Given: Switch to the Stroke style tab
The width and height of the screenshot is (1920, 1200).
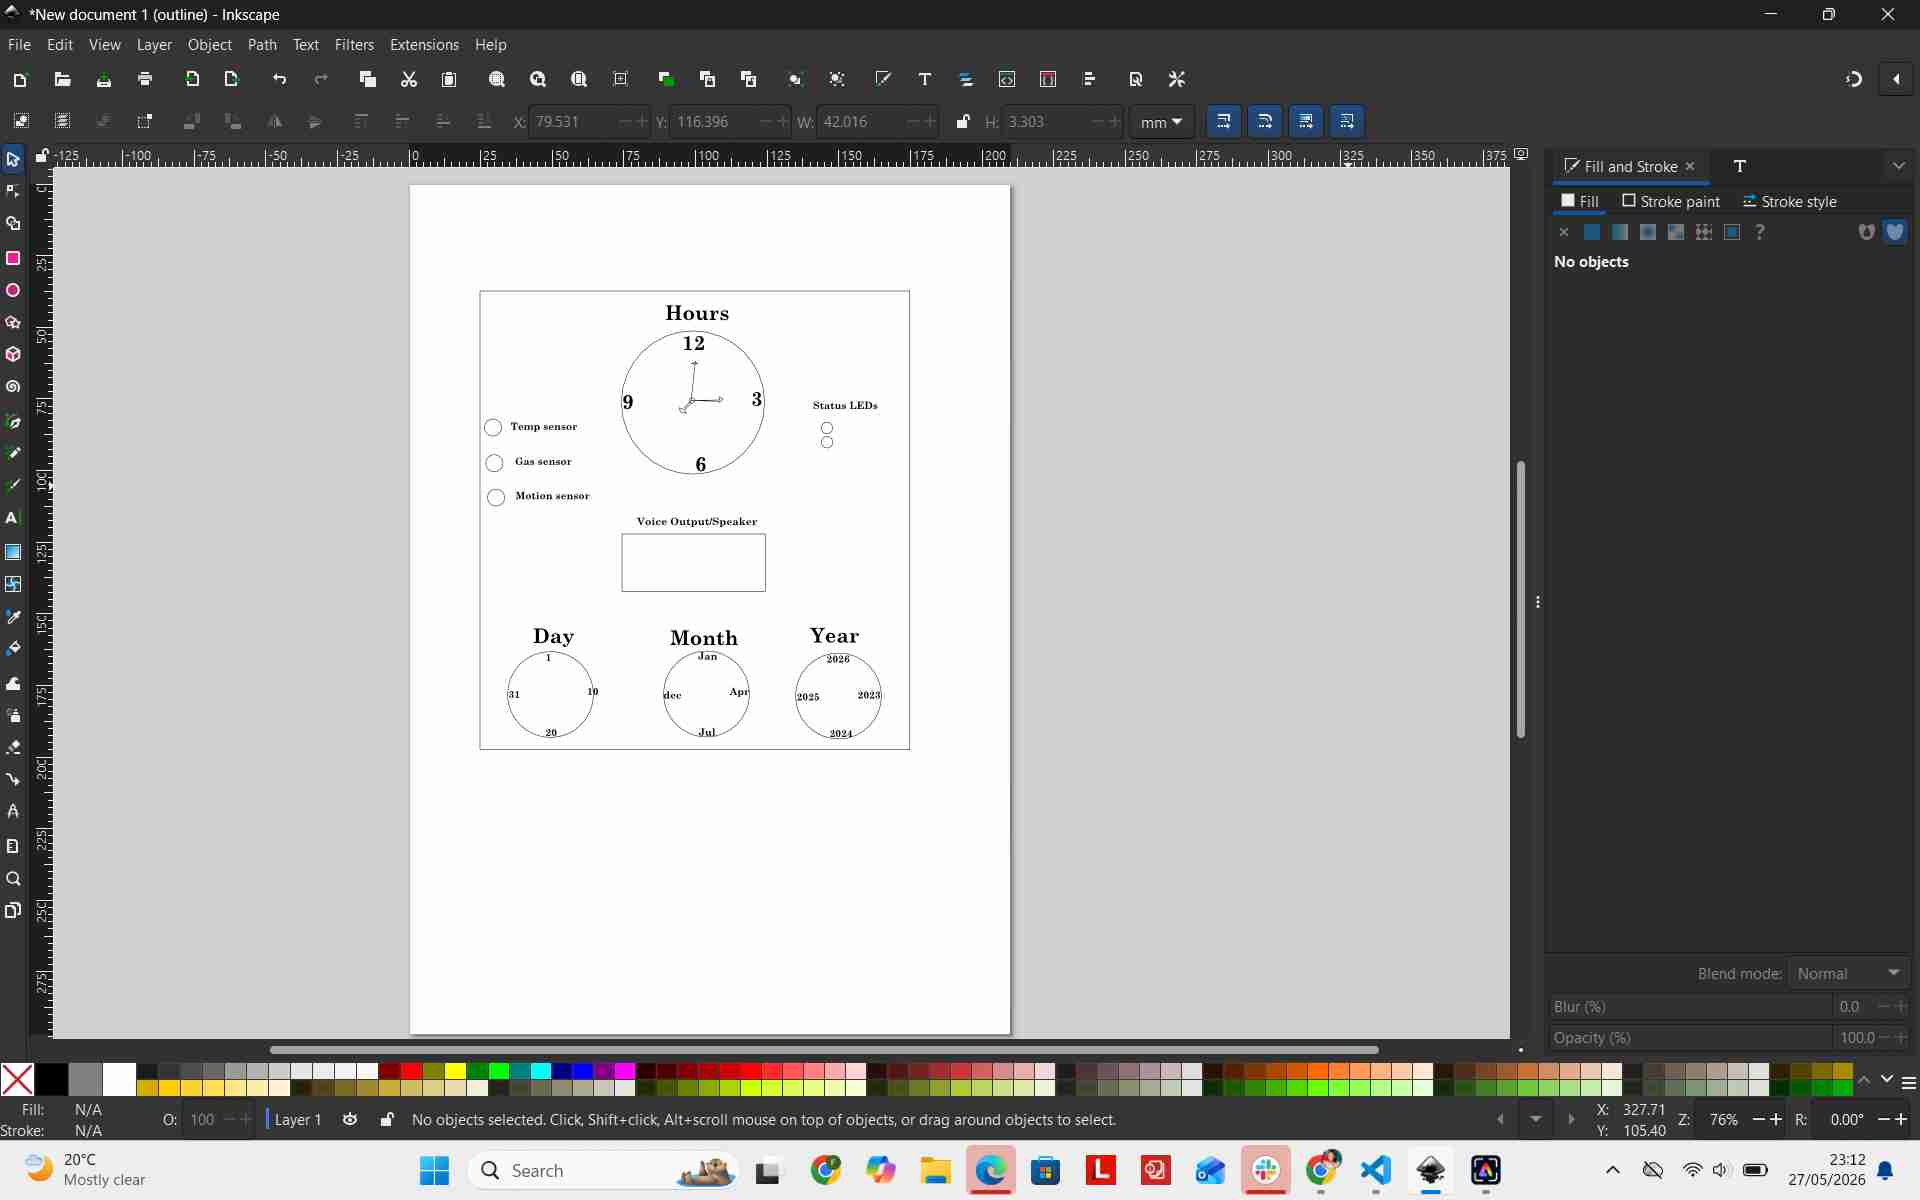Looking at the screenshot, I should 1790,201.
